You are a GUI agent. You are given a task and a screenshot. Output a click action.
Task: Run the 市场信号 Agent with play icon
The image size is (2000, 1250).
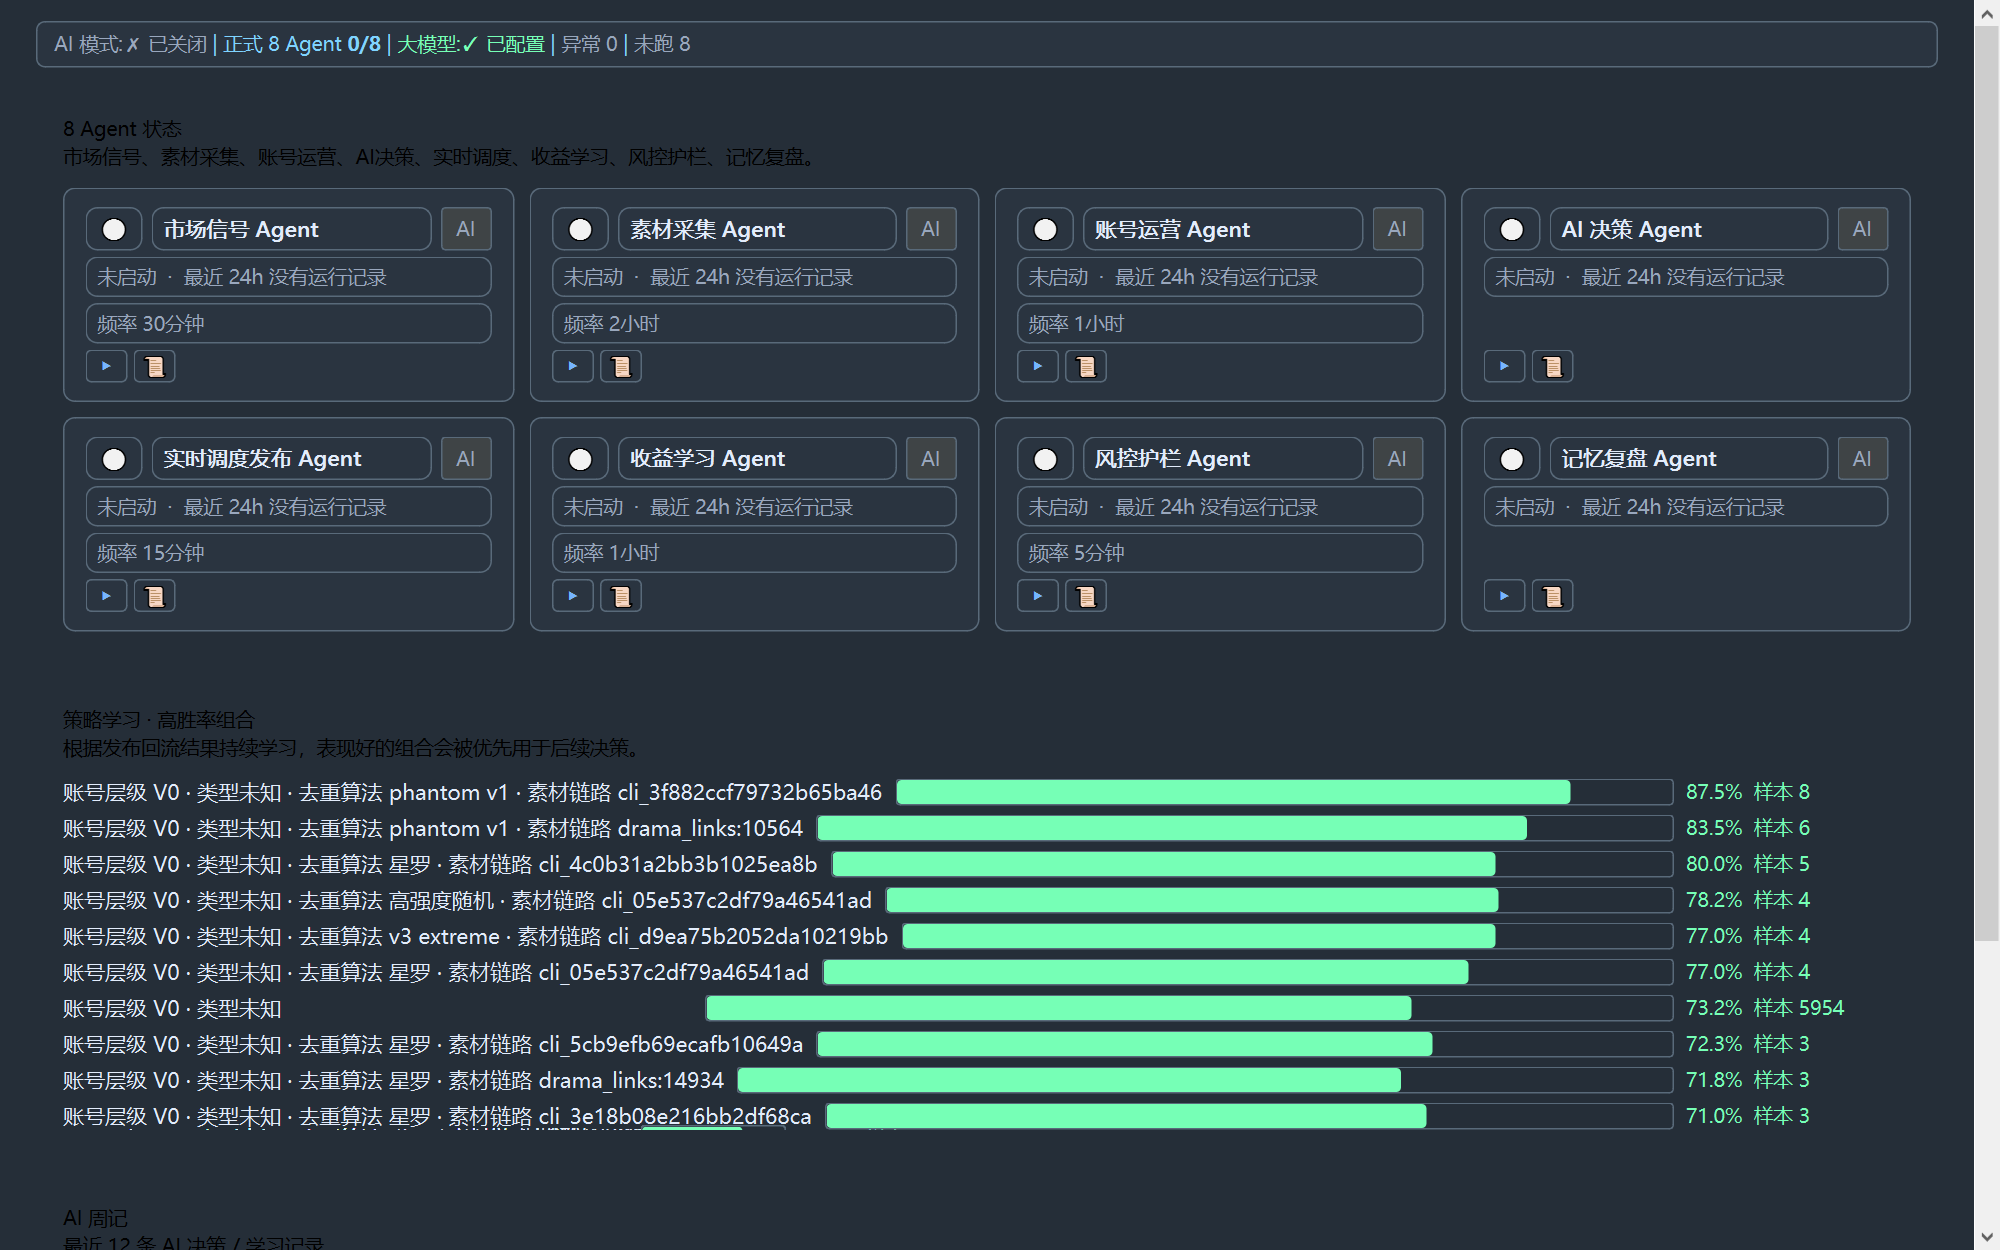click(x=106, y=366)
